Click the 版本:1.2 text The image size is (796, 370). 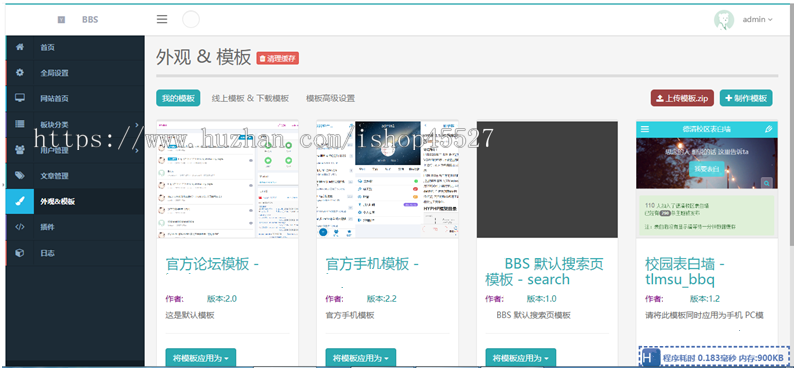click(x=705, y=298)
